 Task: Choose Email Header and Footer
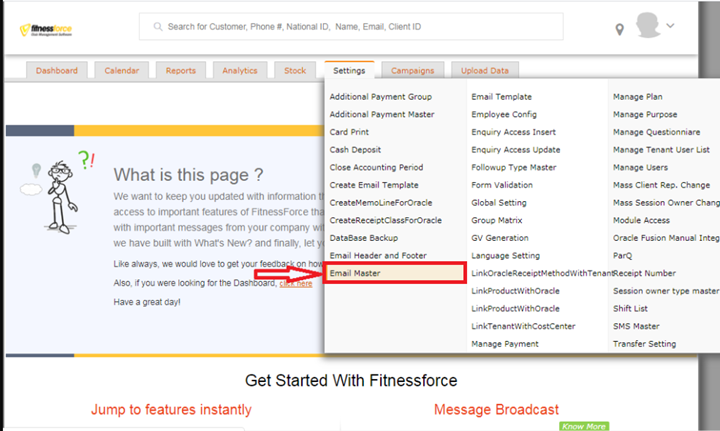378,256
